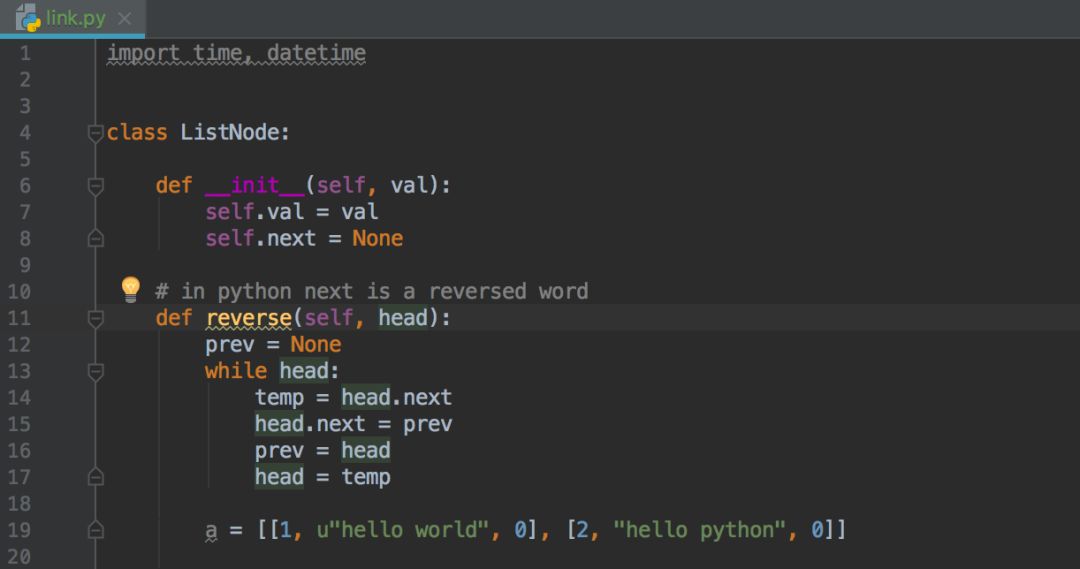Click 'self.next = None' line
This screenshot has height=569, width=1080.
point(304,238)
